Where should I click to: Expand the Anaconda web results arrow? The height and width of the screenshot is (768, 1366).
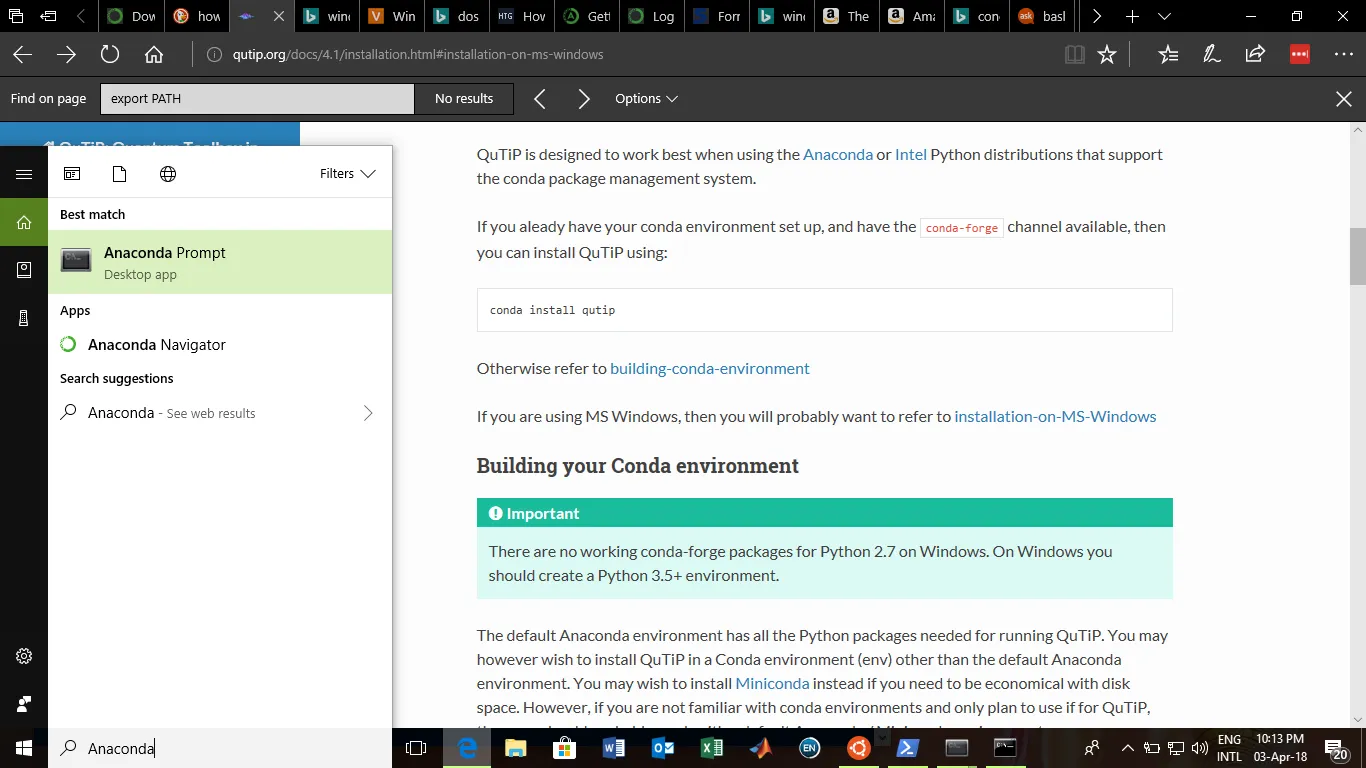(x=368, y=413)
